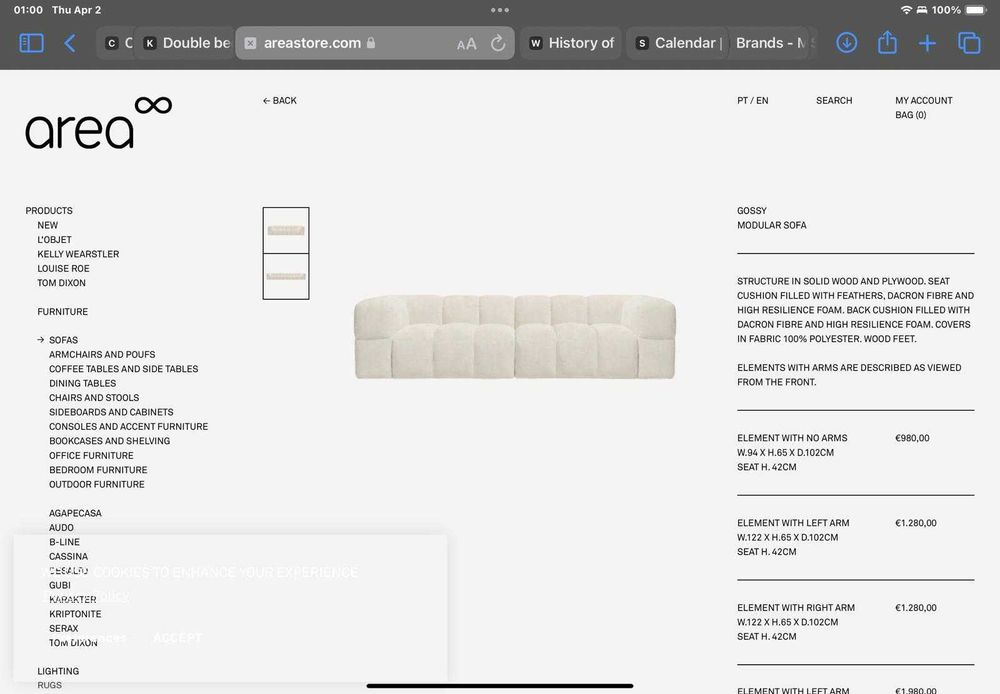Viewport: 1000px width, 694px height.
Task: Open MY ACCOUNT
Action: (923, 100)
